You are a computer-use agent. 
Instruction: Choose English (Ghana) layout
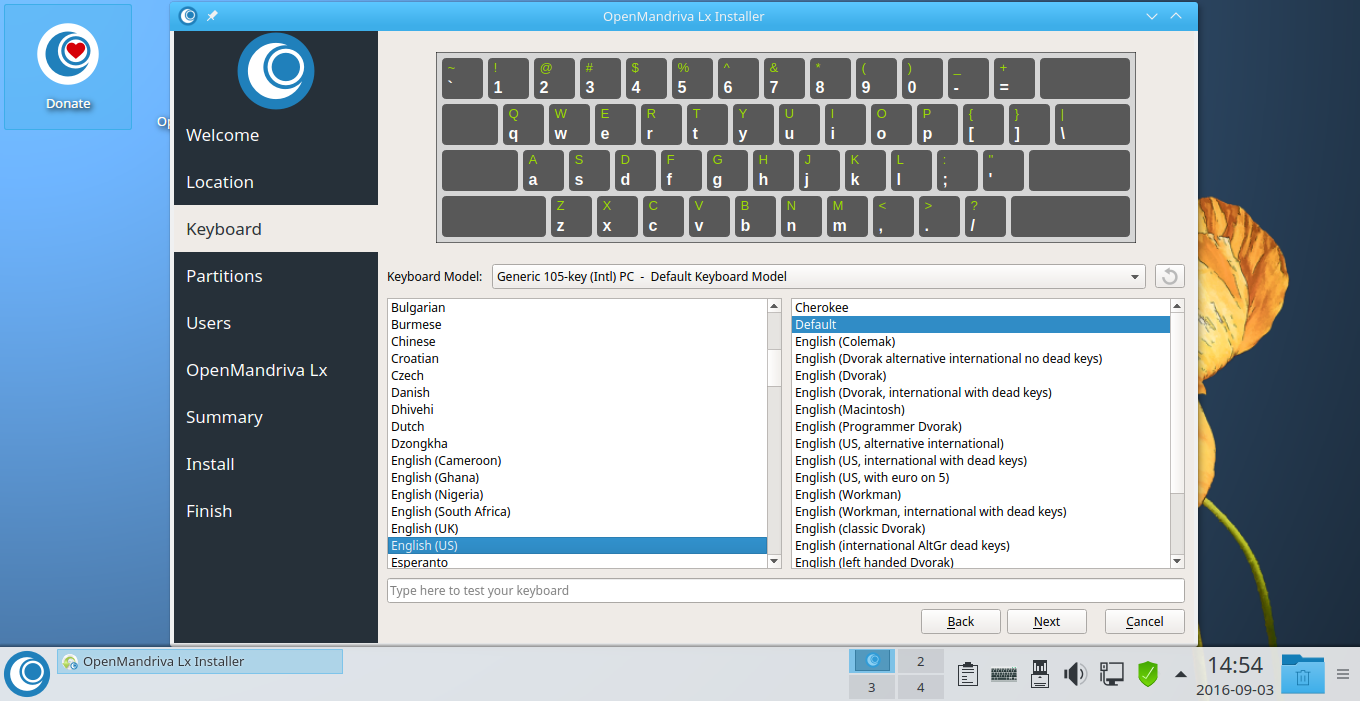point(577,477)
